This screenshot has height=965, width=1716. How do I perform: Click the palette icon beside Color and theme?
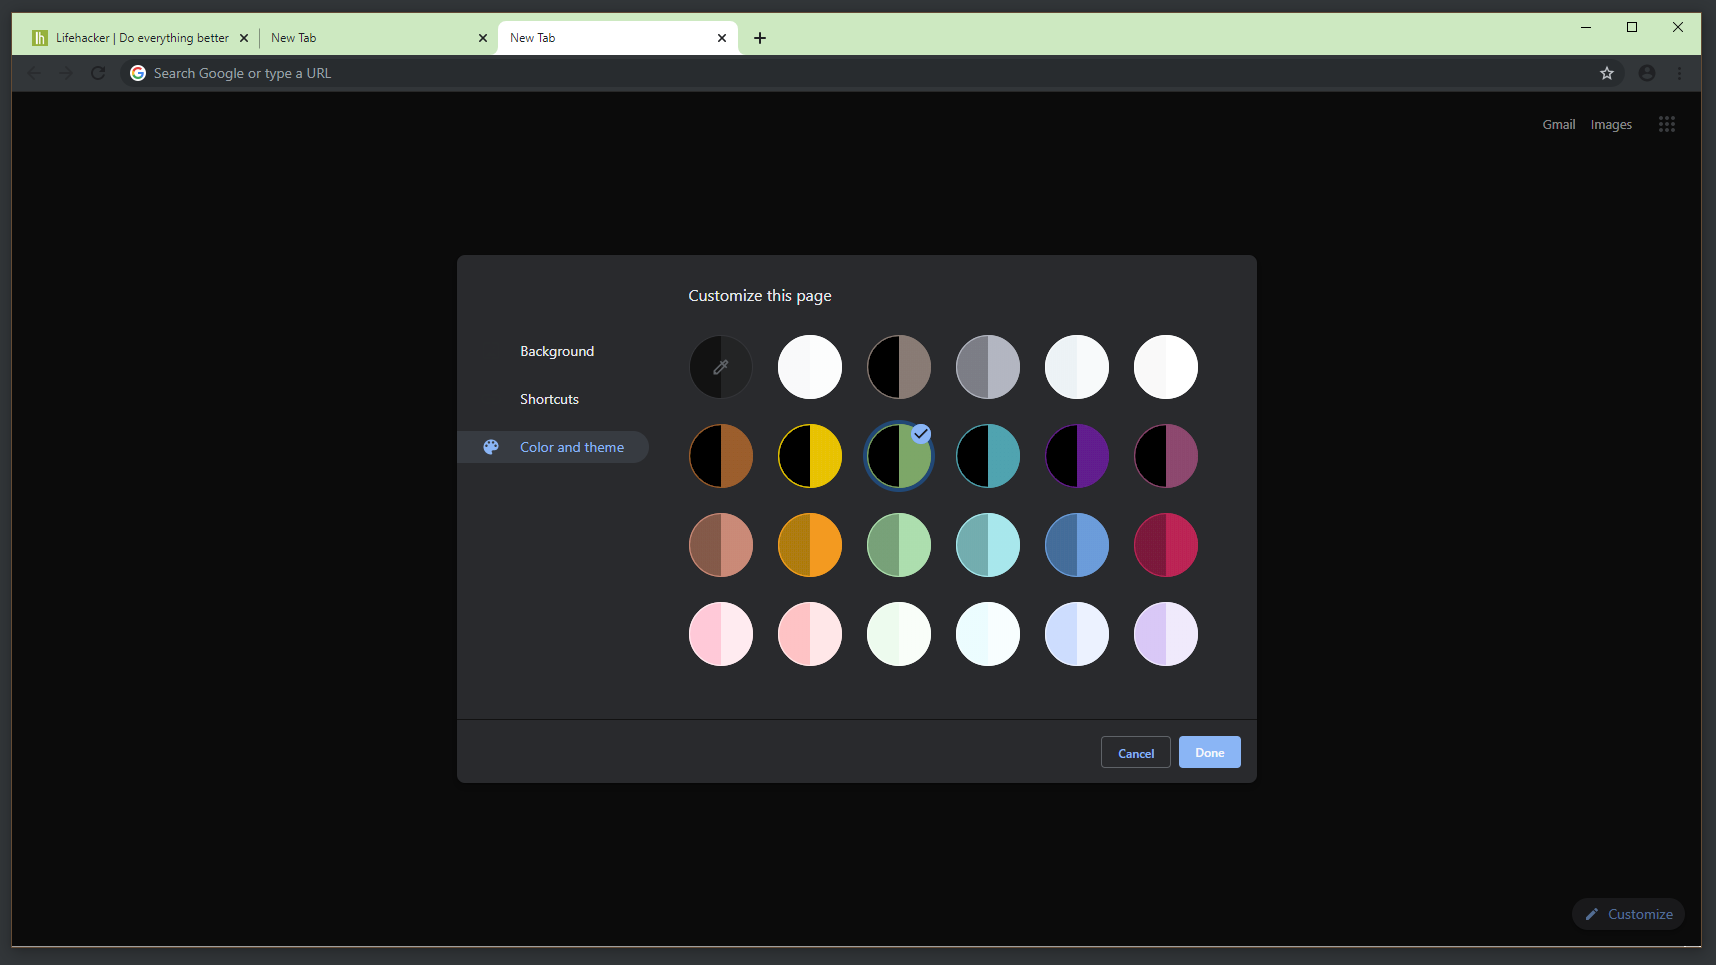tap(491, 447)
